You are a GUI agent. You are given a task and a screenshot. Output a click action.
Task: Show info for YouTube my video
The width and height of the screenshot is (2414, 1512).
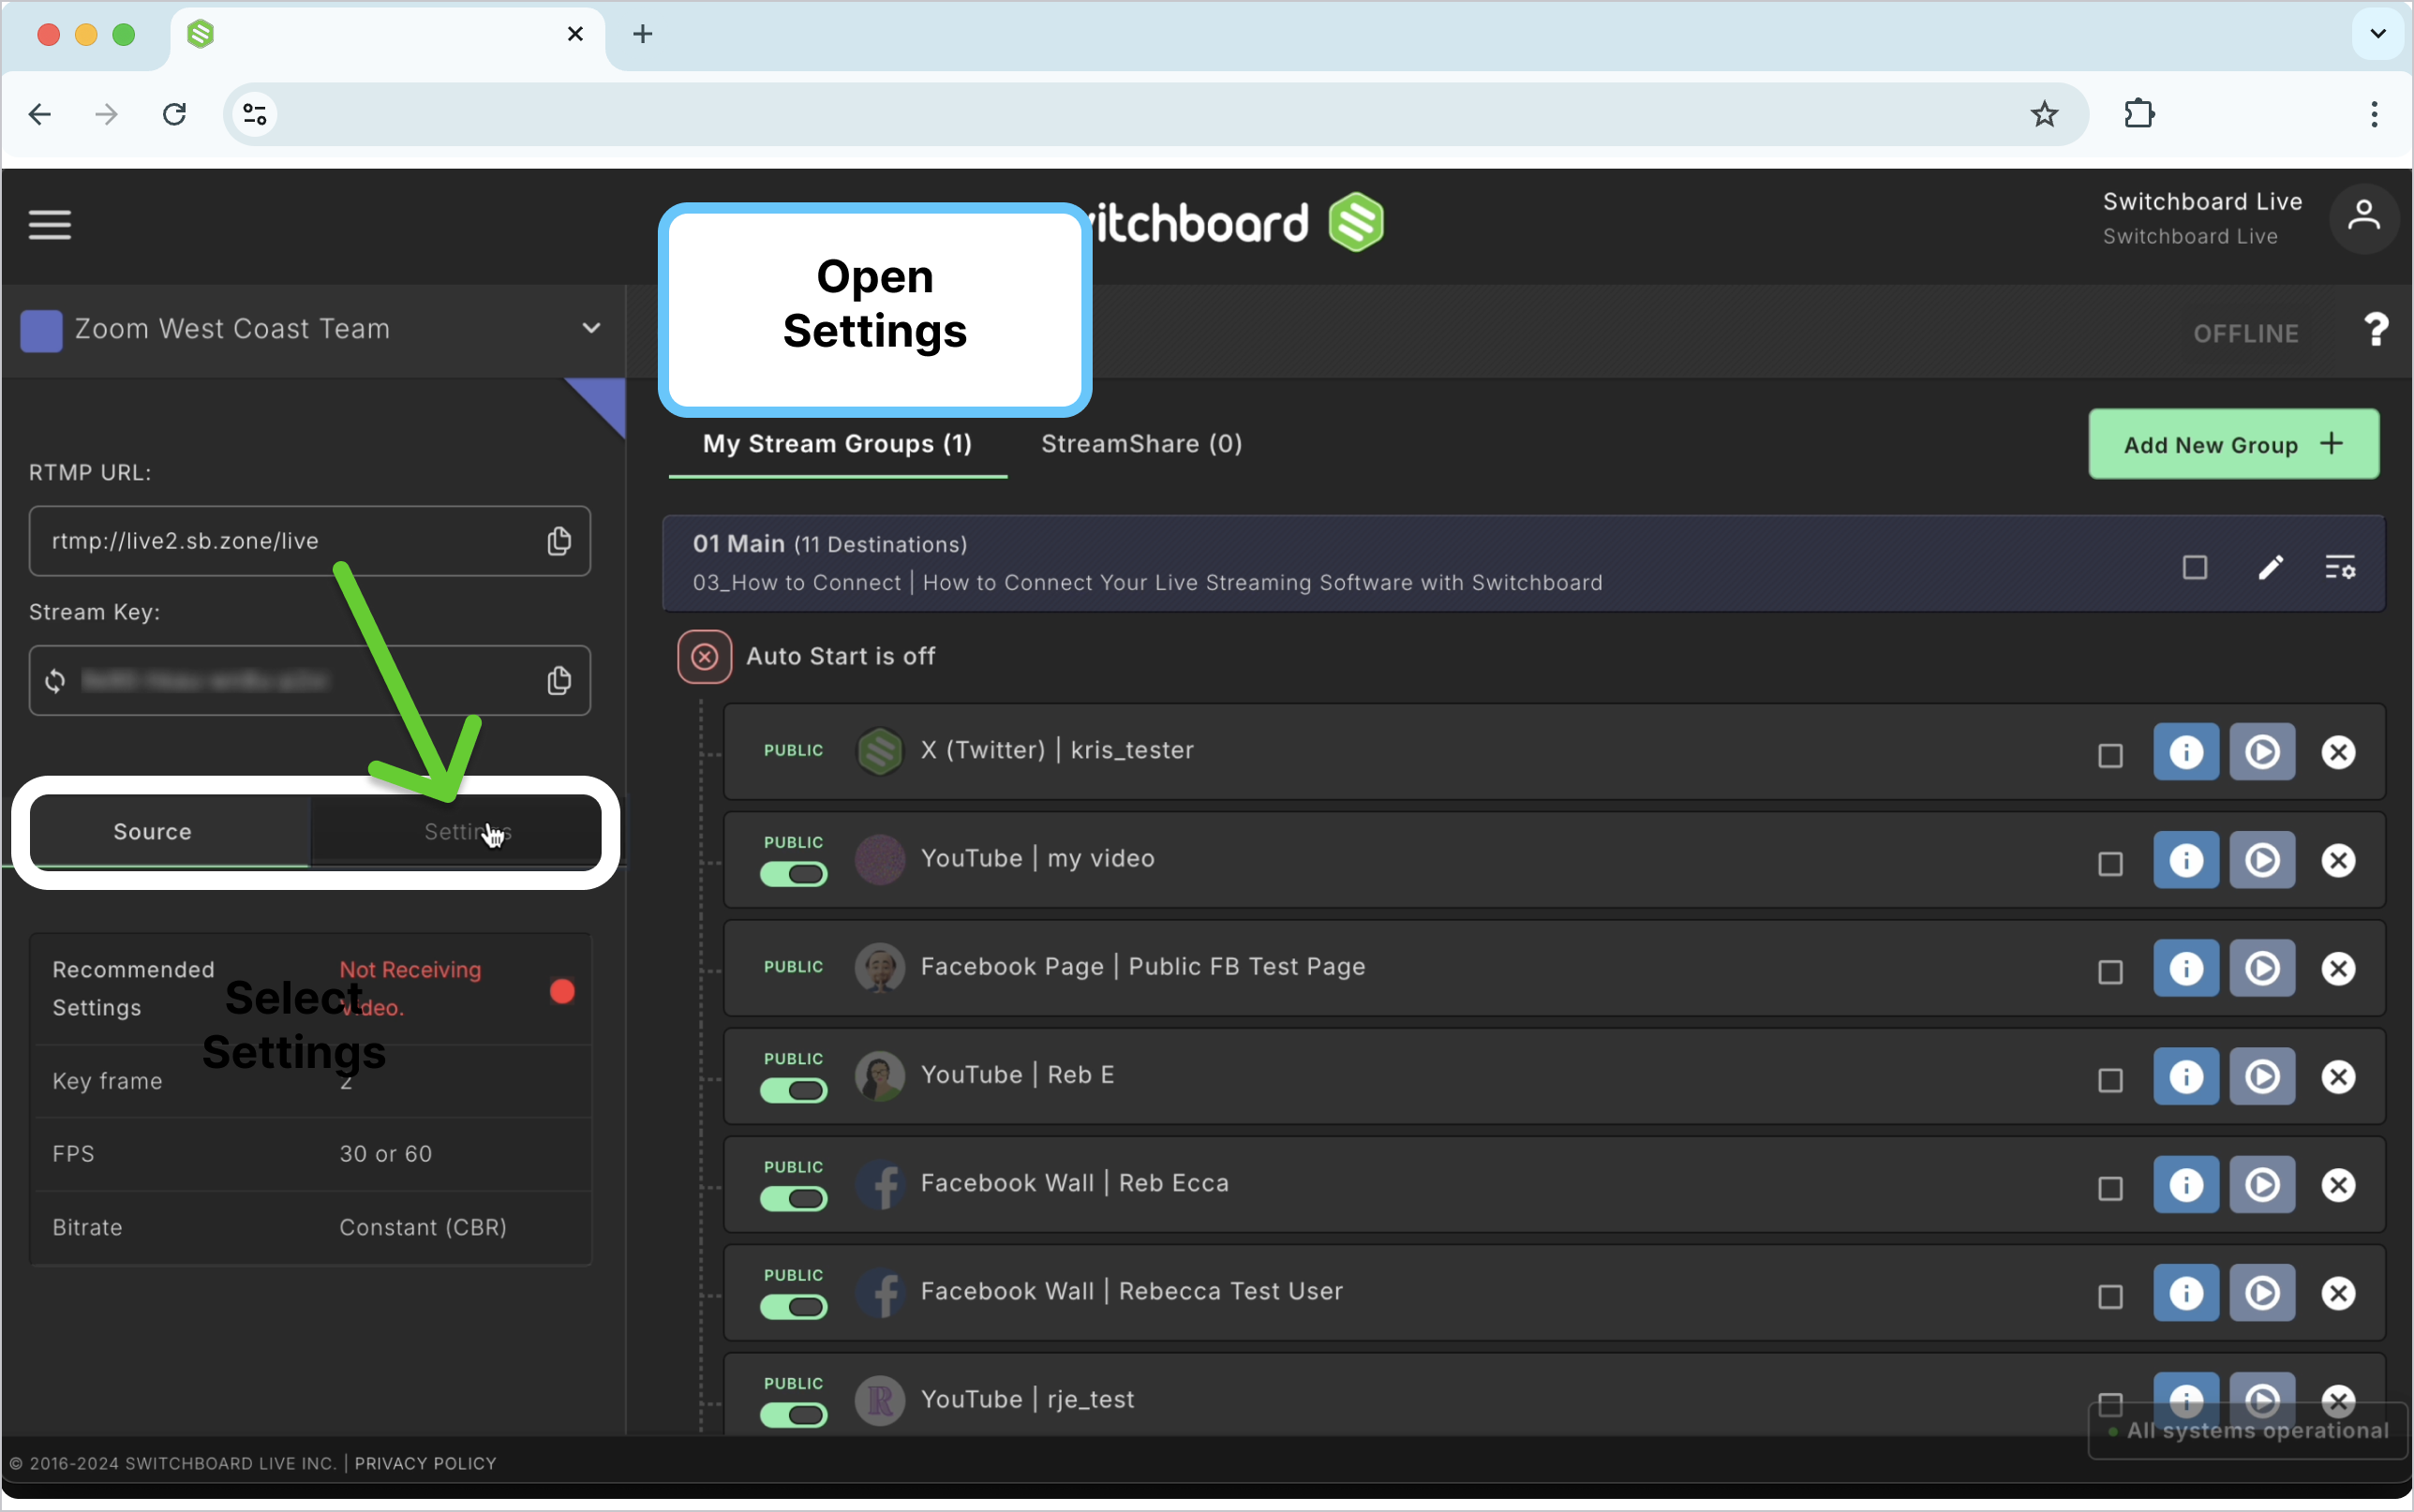[x=2186, y=860]
